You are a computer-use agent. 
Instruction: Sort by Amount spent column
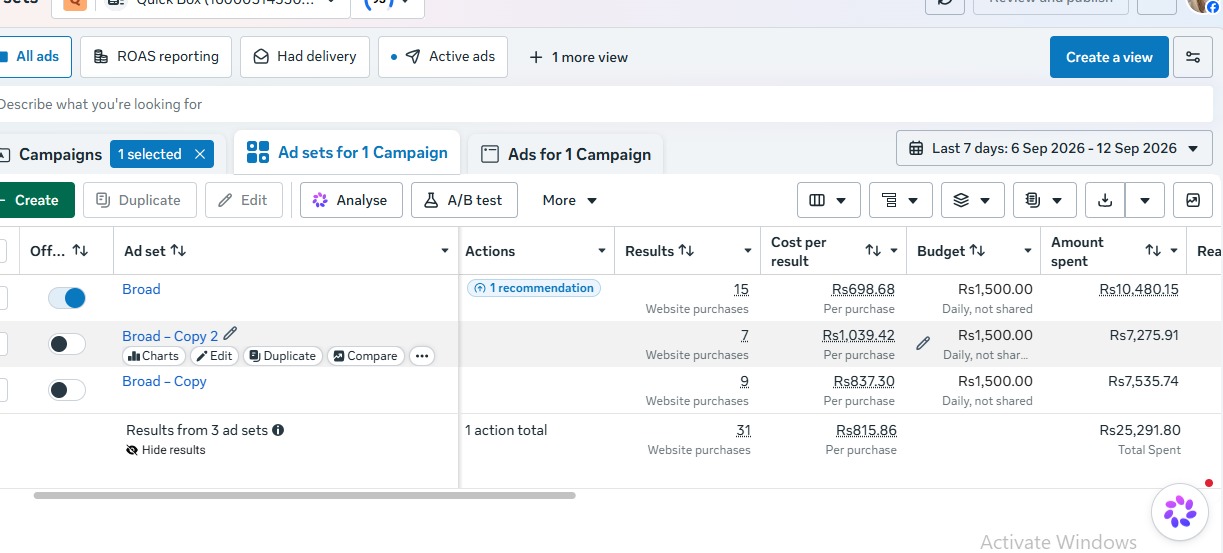[x=1153, y=251]
